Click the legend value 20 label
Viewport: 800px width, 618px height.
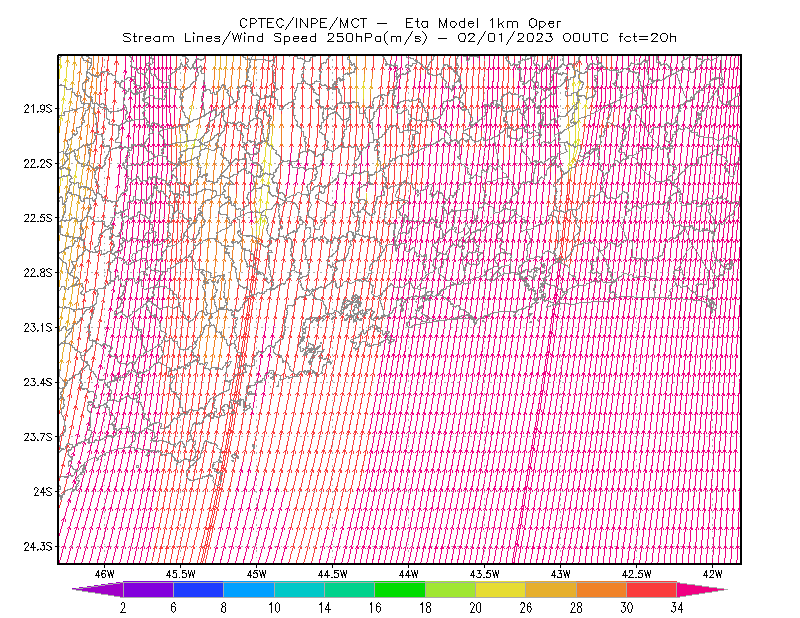[476, 608]
